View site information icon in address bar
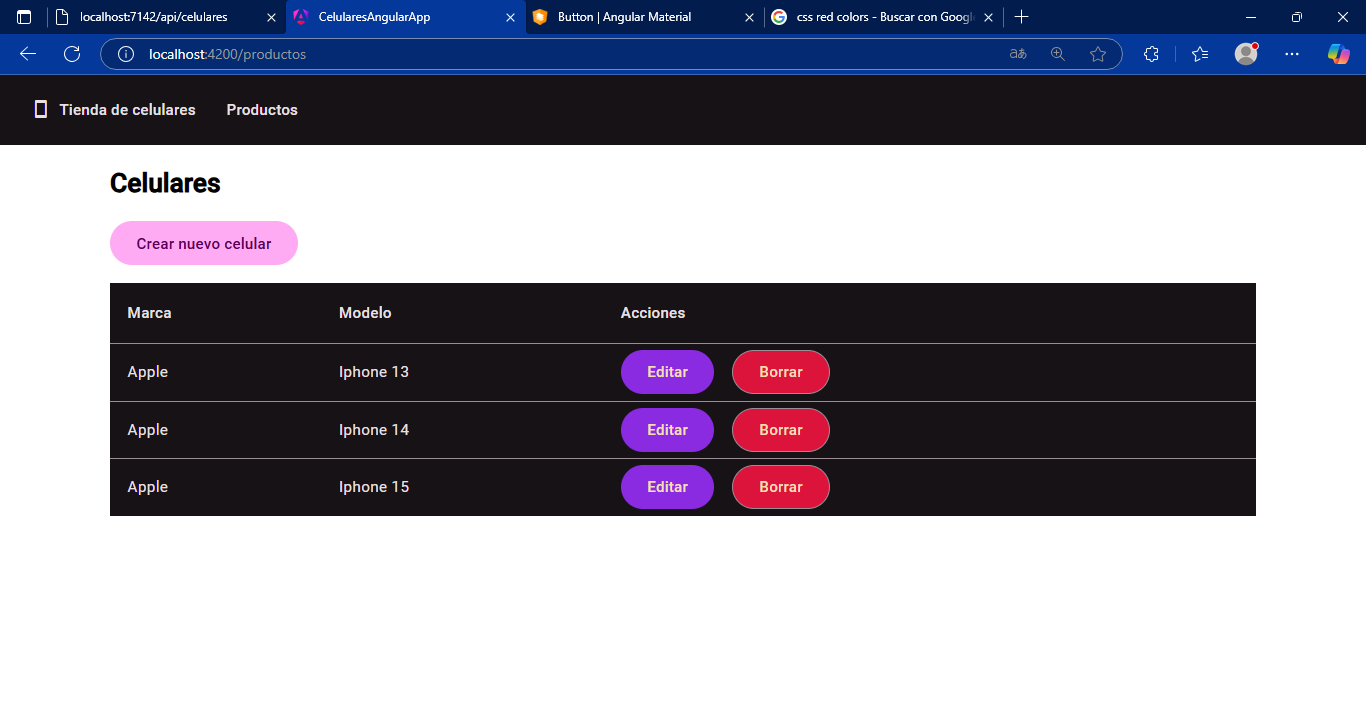The image size is (1366, 720). (126, 54)
